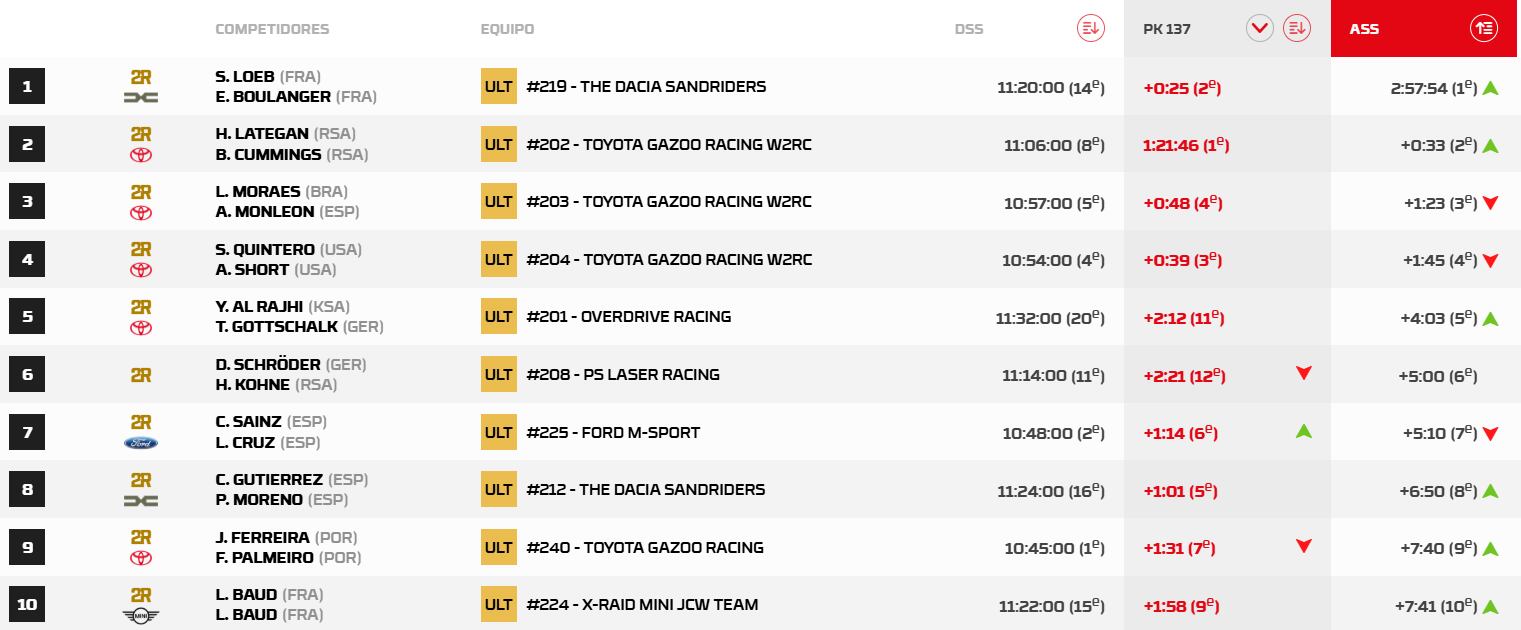Click the ULT badge for #219 Dacia Sandriders
Image resolution: width=1521 pixels, height=630 pixels.
click(498, 87)
